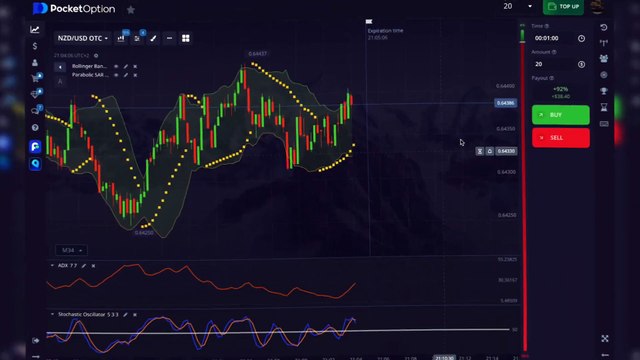
Task: Open time zone settings gear
Action: coord(96,56)
